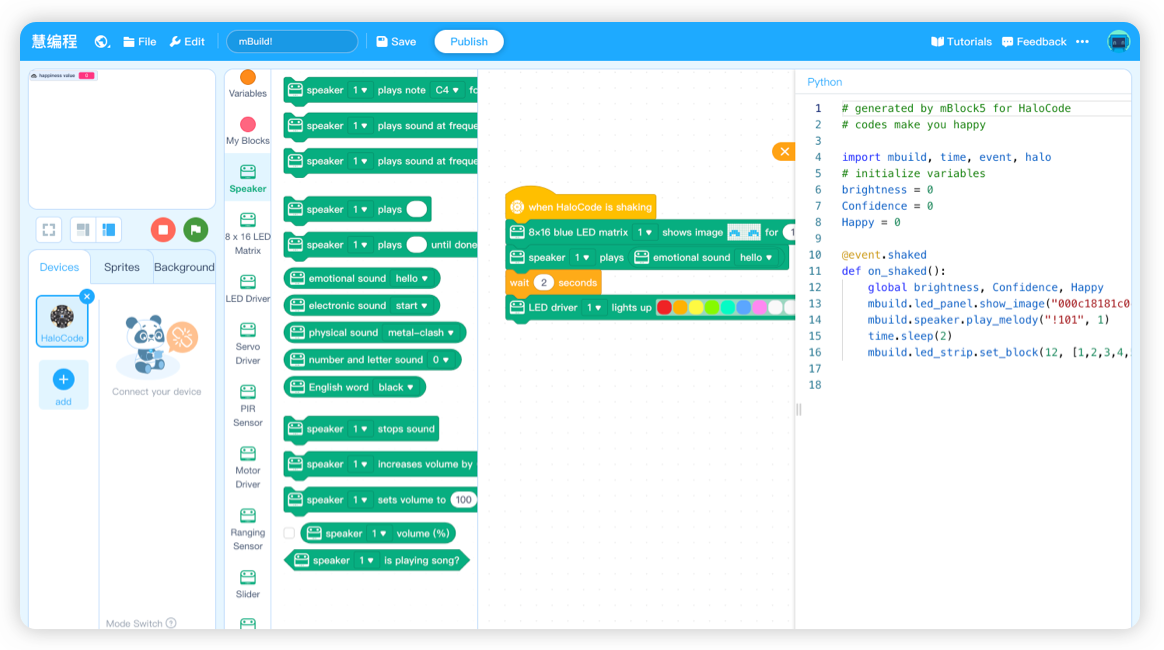The height and width of the screenshot is (650, 1164).
Task: Pick the green LED color swatch
Action: 712,307
